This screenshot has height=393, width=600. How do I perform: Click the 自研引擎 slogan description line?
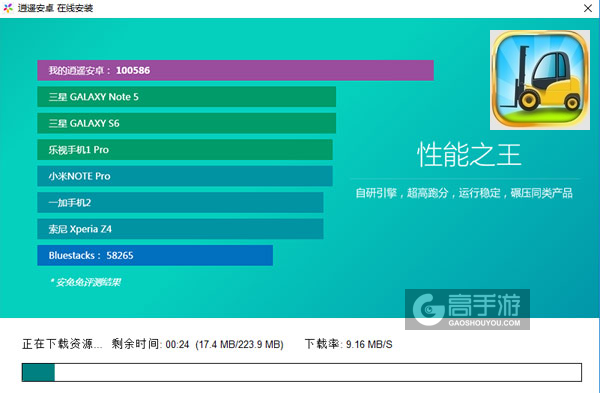point(464,193)
